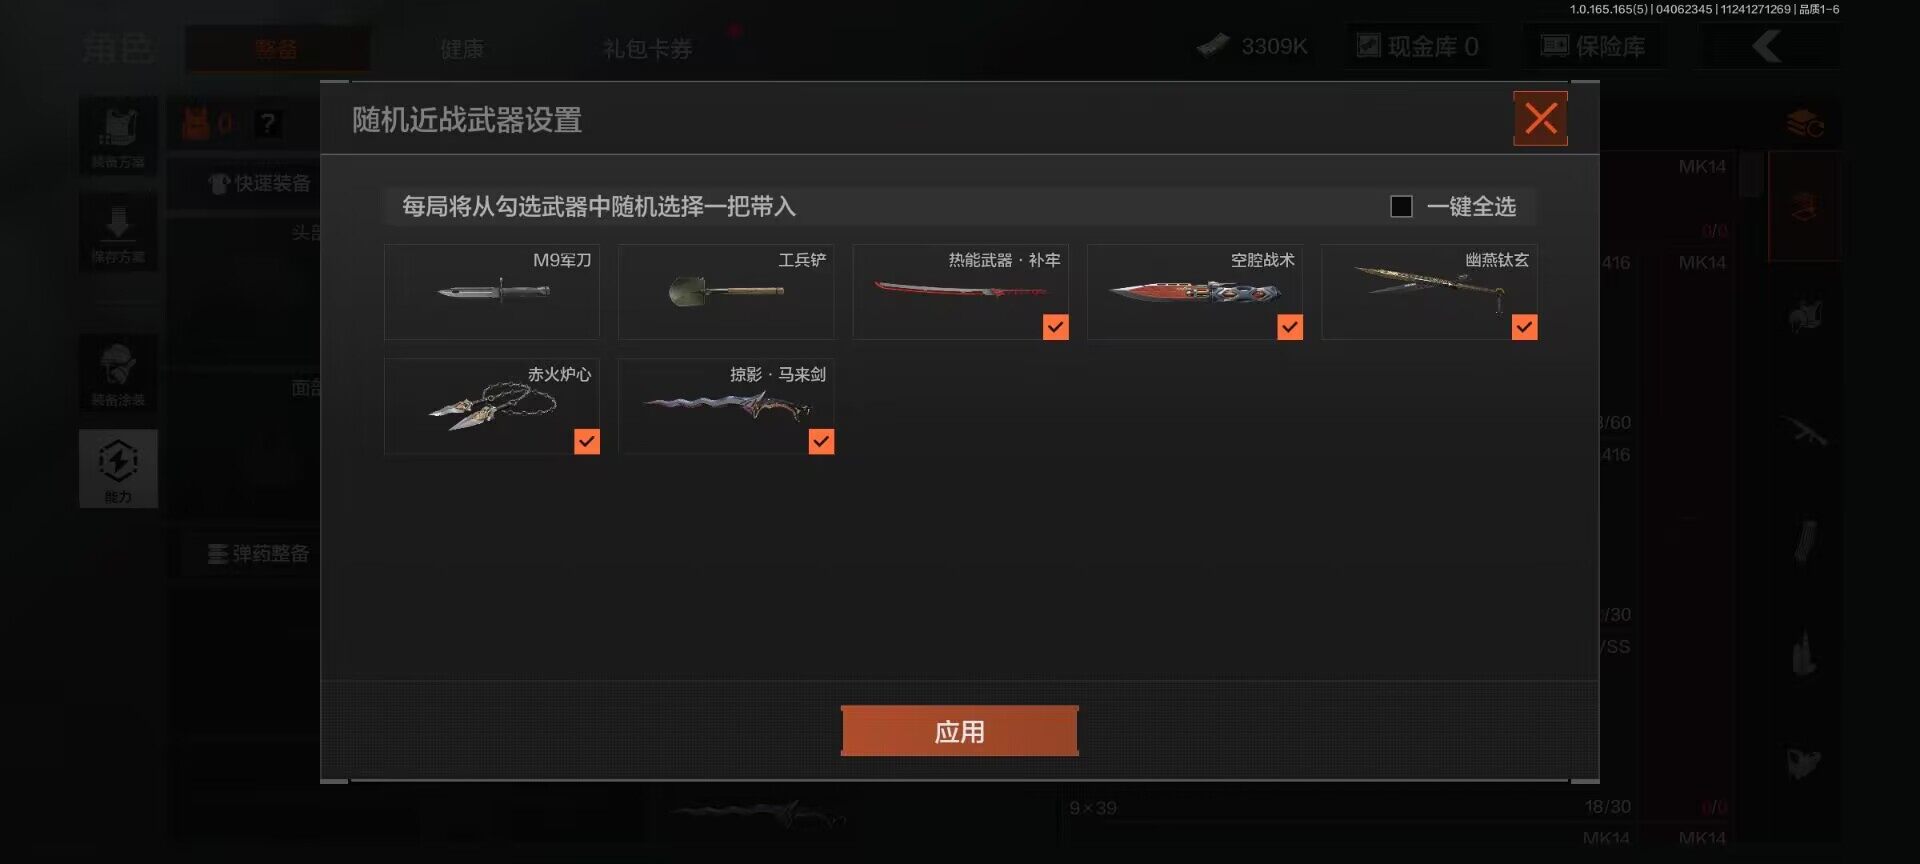Viewport: 1920px width, 864px height.
Task: Uncheck the 空腔战术 weapon checkbox
Action: [1290, 327]
